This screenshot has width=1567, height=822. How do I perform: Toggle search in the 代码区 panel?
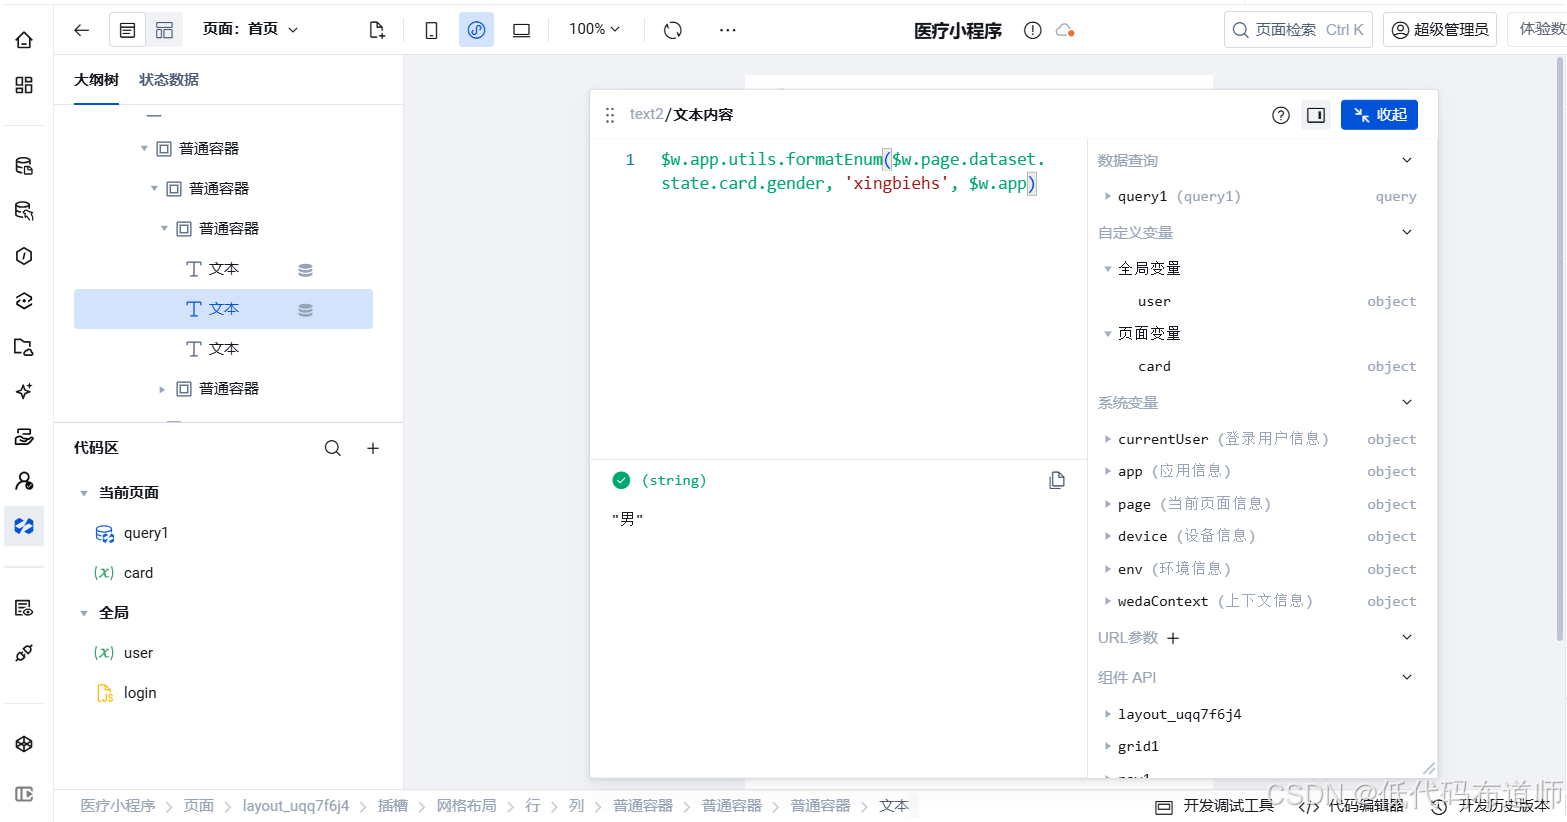click(x=333, y=447)
